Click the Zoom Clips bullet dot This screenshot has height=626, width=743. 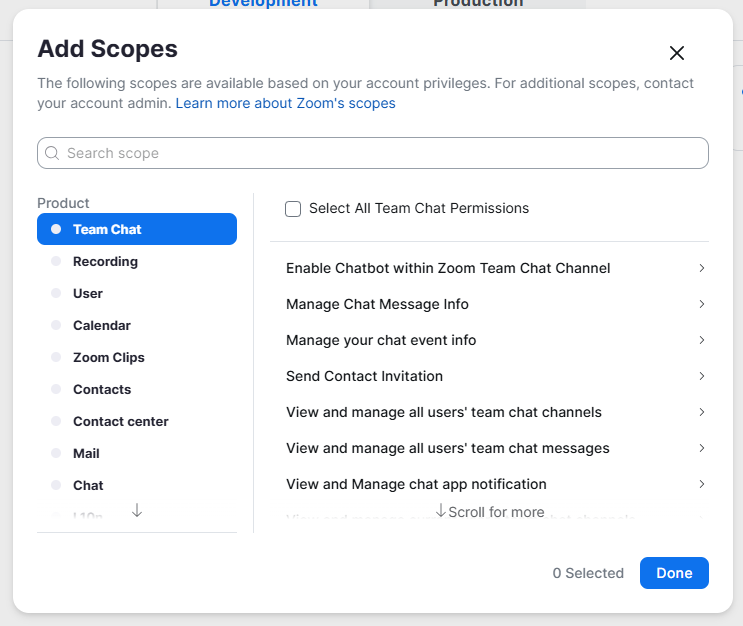(x=56, y=357)
